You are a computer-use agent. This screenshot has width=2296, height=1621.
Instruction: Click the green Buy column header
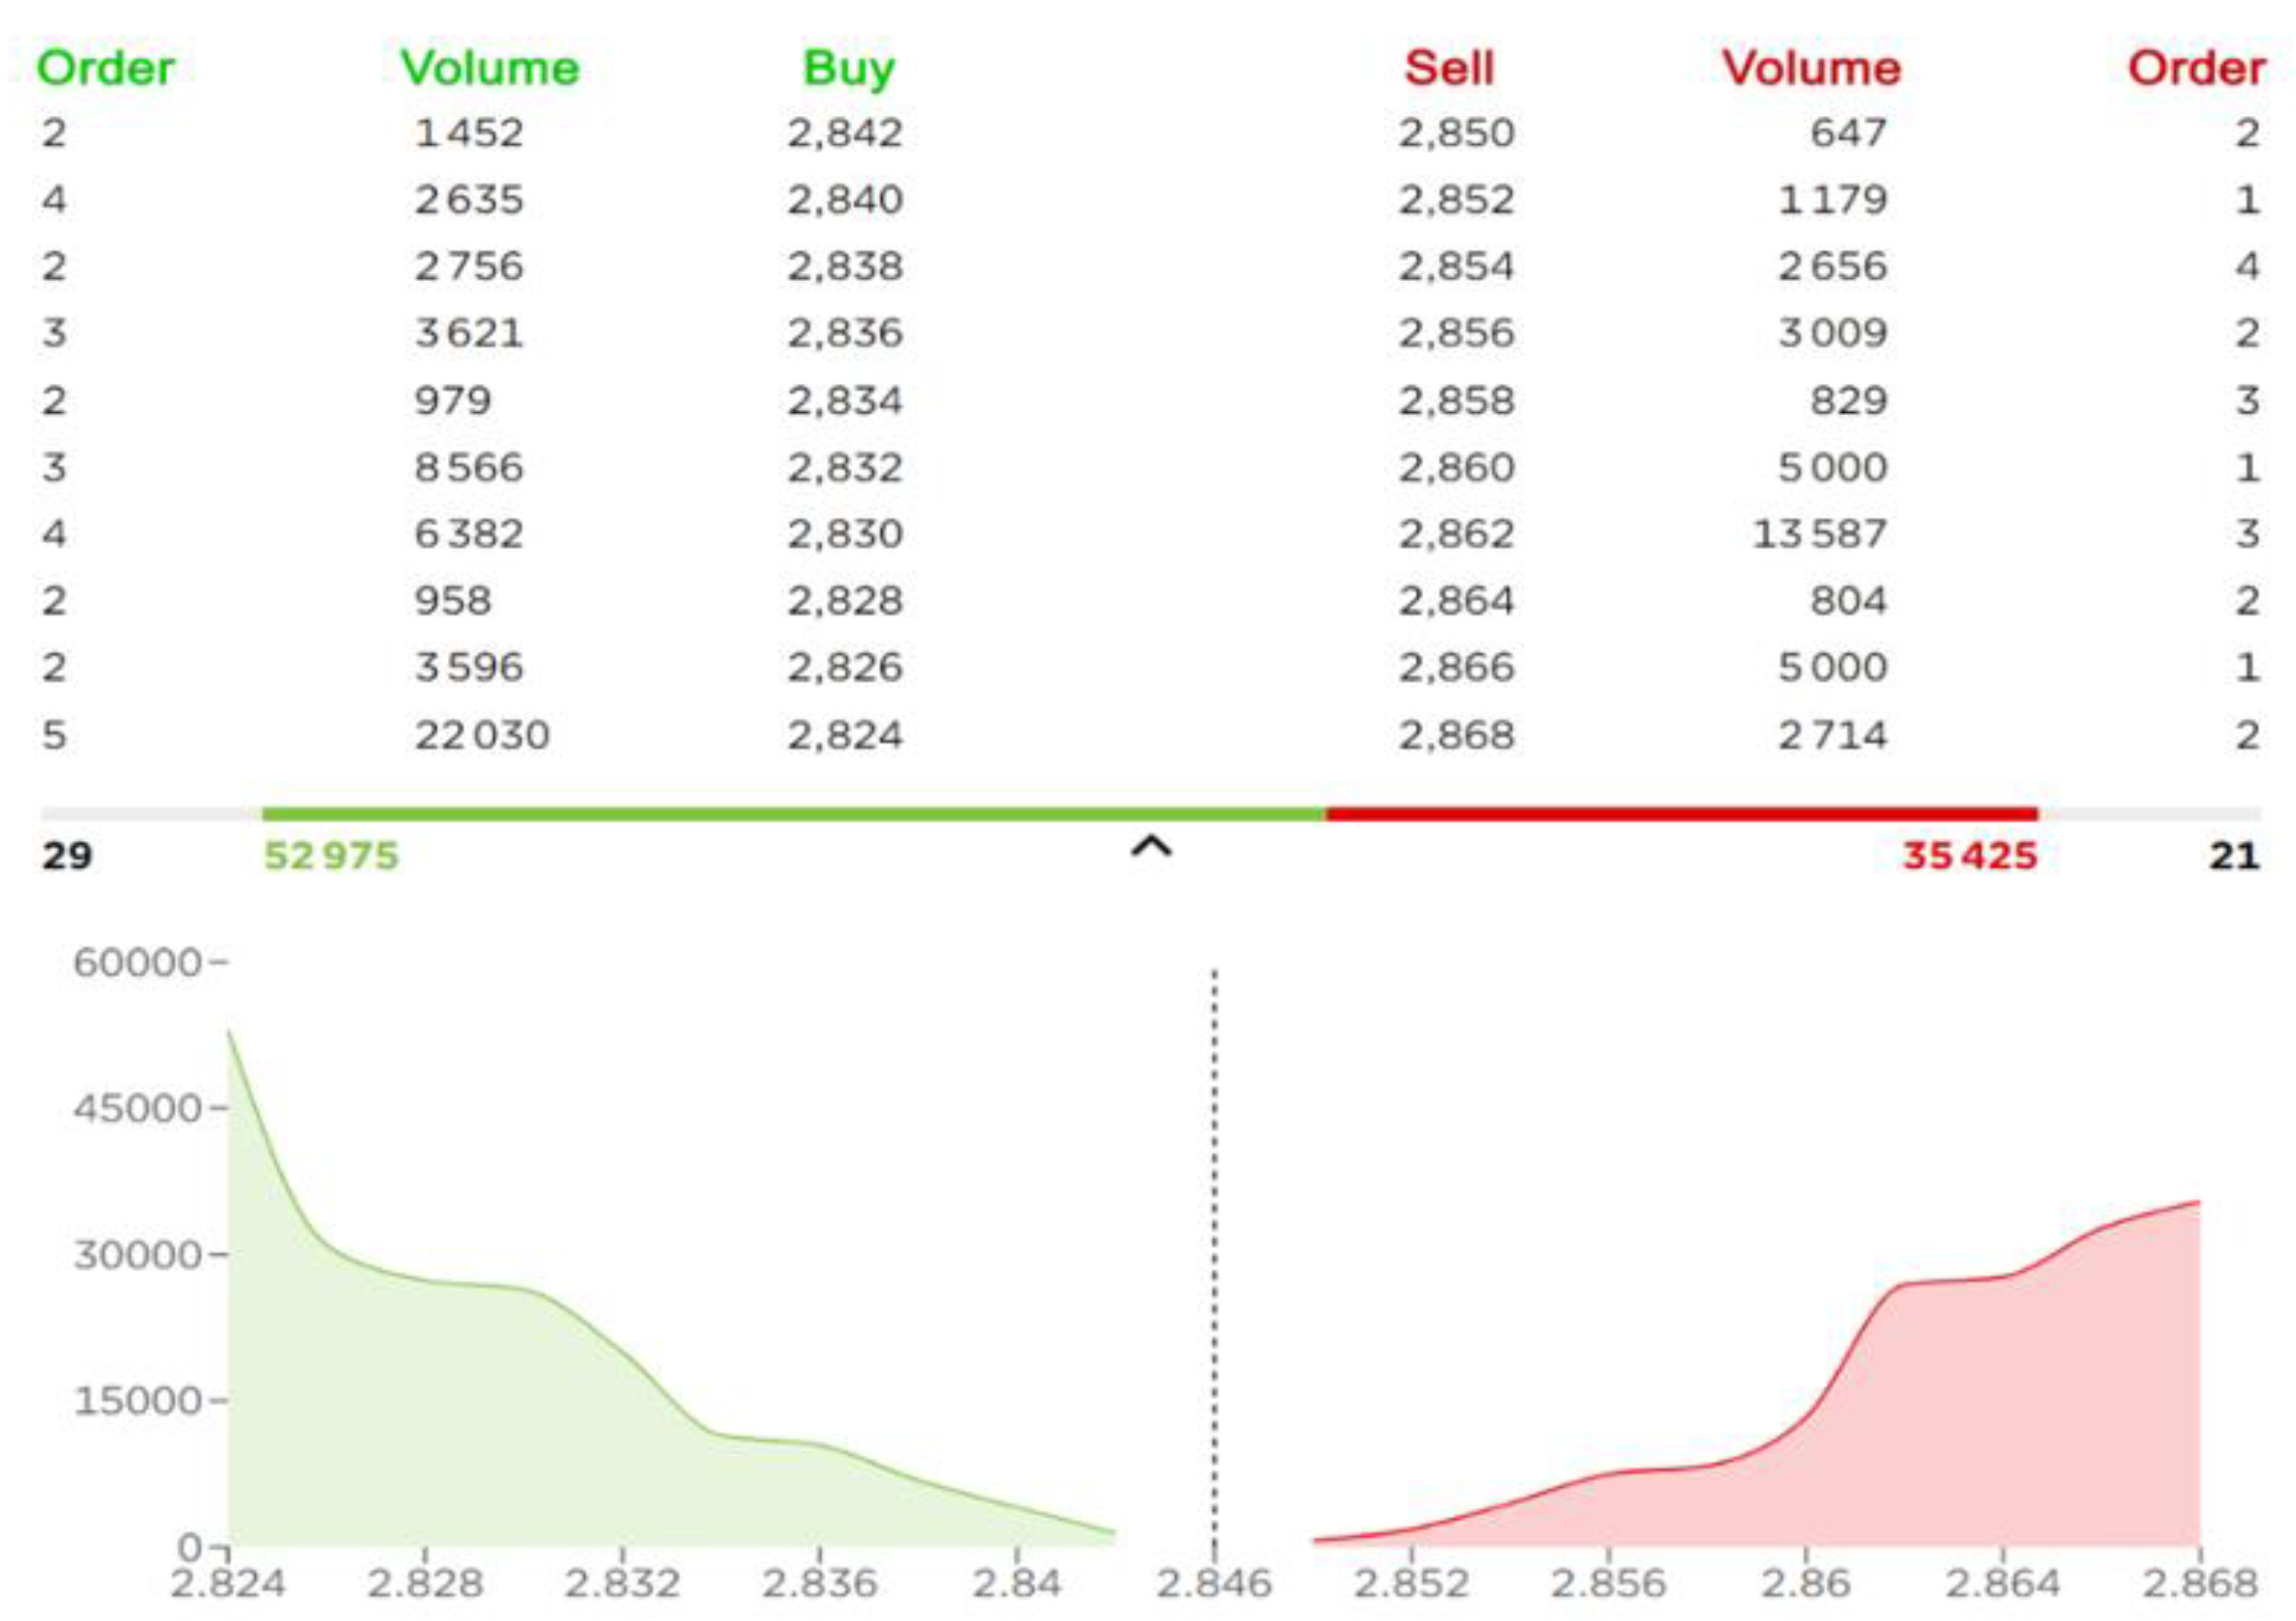[x=848, y=68]
